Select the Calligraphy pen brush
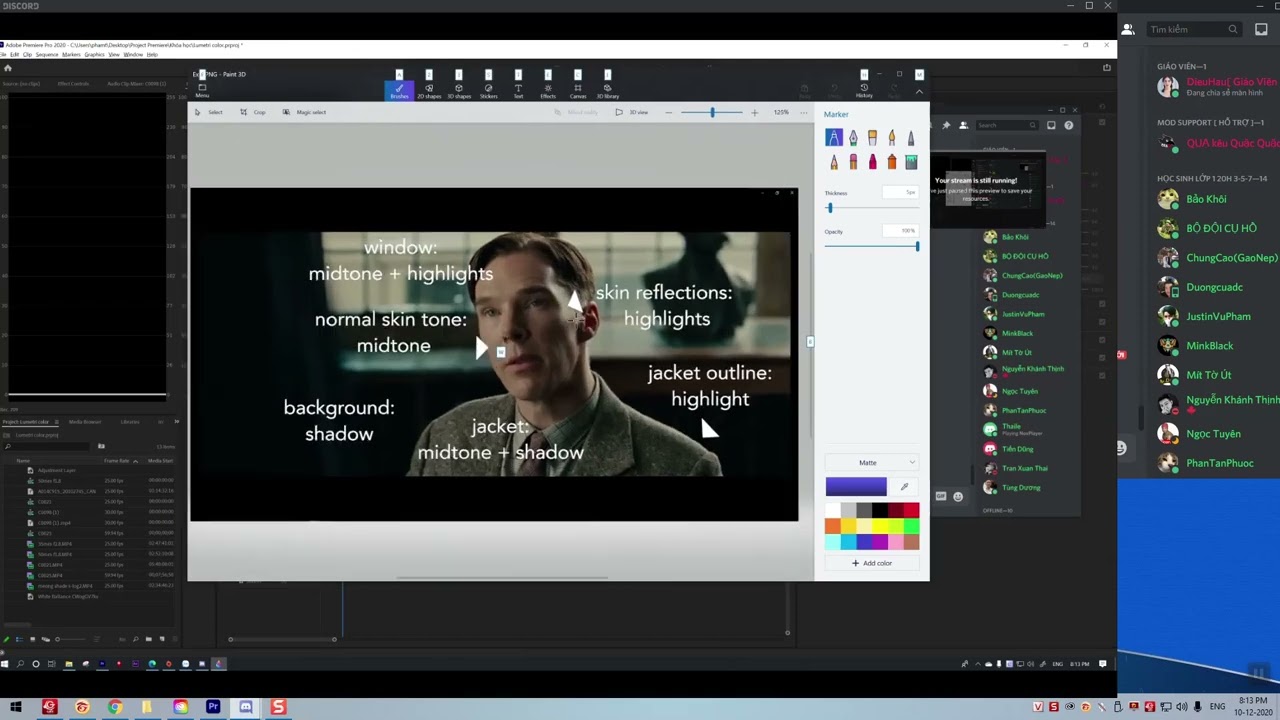Viewport: 1280px width, 720px height. 853,138
